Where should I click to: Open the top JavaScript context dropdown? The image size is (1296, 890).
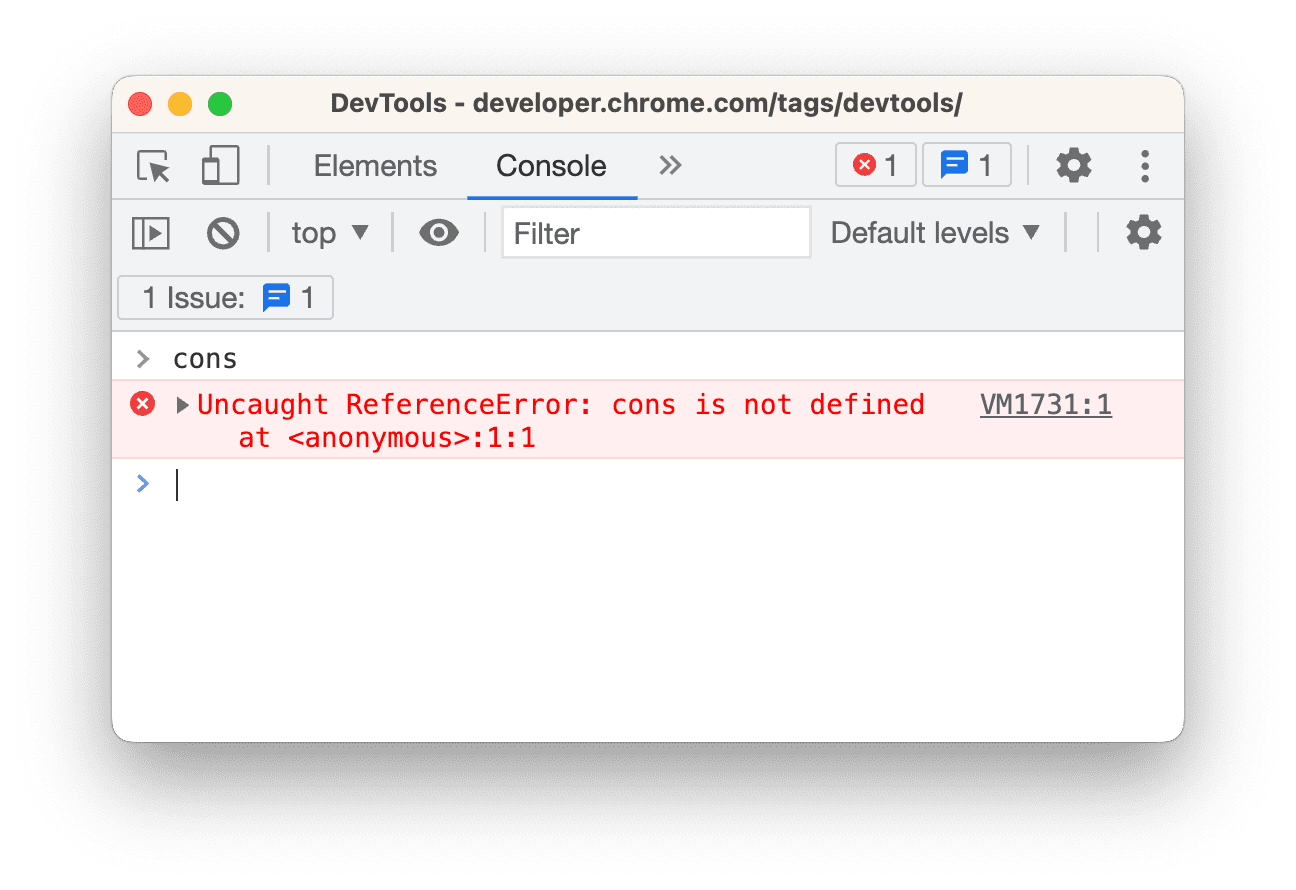click(x=330, y=233)
